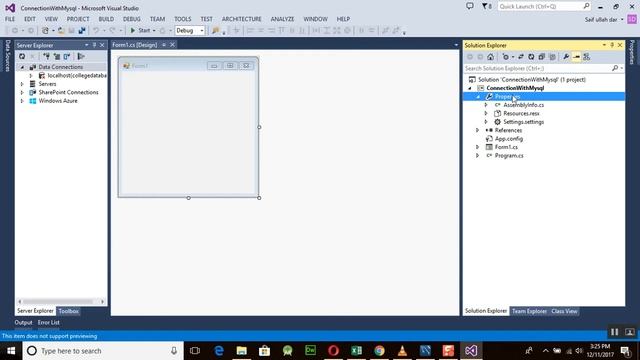Open the WINDOW menu
The image size is (640, 360).
316,19
